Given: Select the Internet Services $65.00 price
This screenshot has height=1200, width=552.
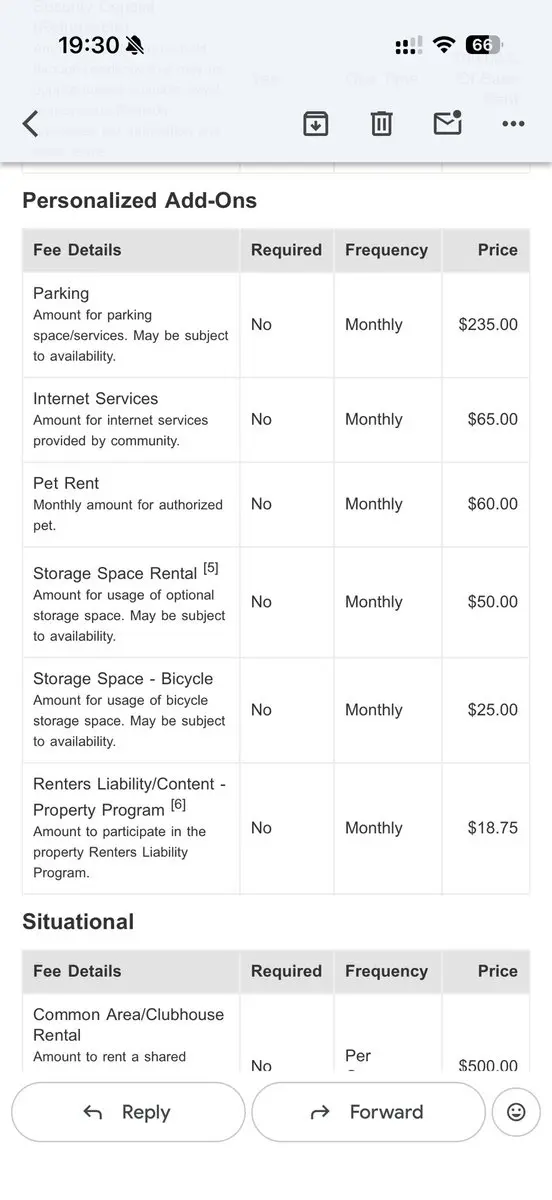Looking at the screenshot, I should (493, 420).
